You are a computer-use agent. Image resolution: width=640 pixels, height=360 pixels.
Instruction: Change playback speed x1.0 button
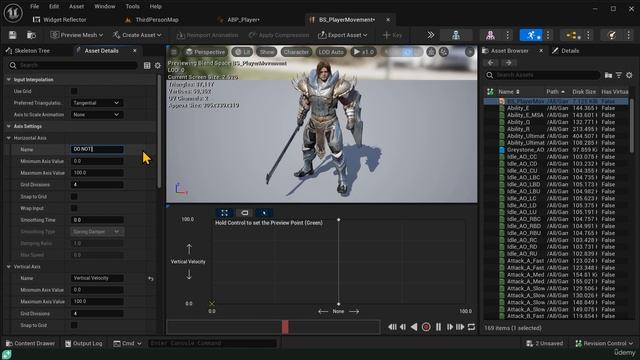coord(363,52)
